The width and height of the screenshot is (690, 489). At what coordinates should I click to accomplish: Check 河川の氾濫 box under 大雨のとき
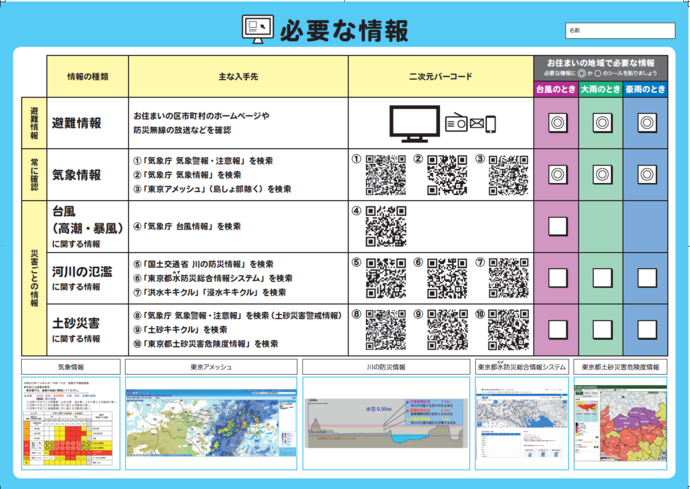[602, 278]
